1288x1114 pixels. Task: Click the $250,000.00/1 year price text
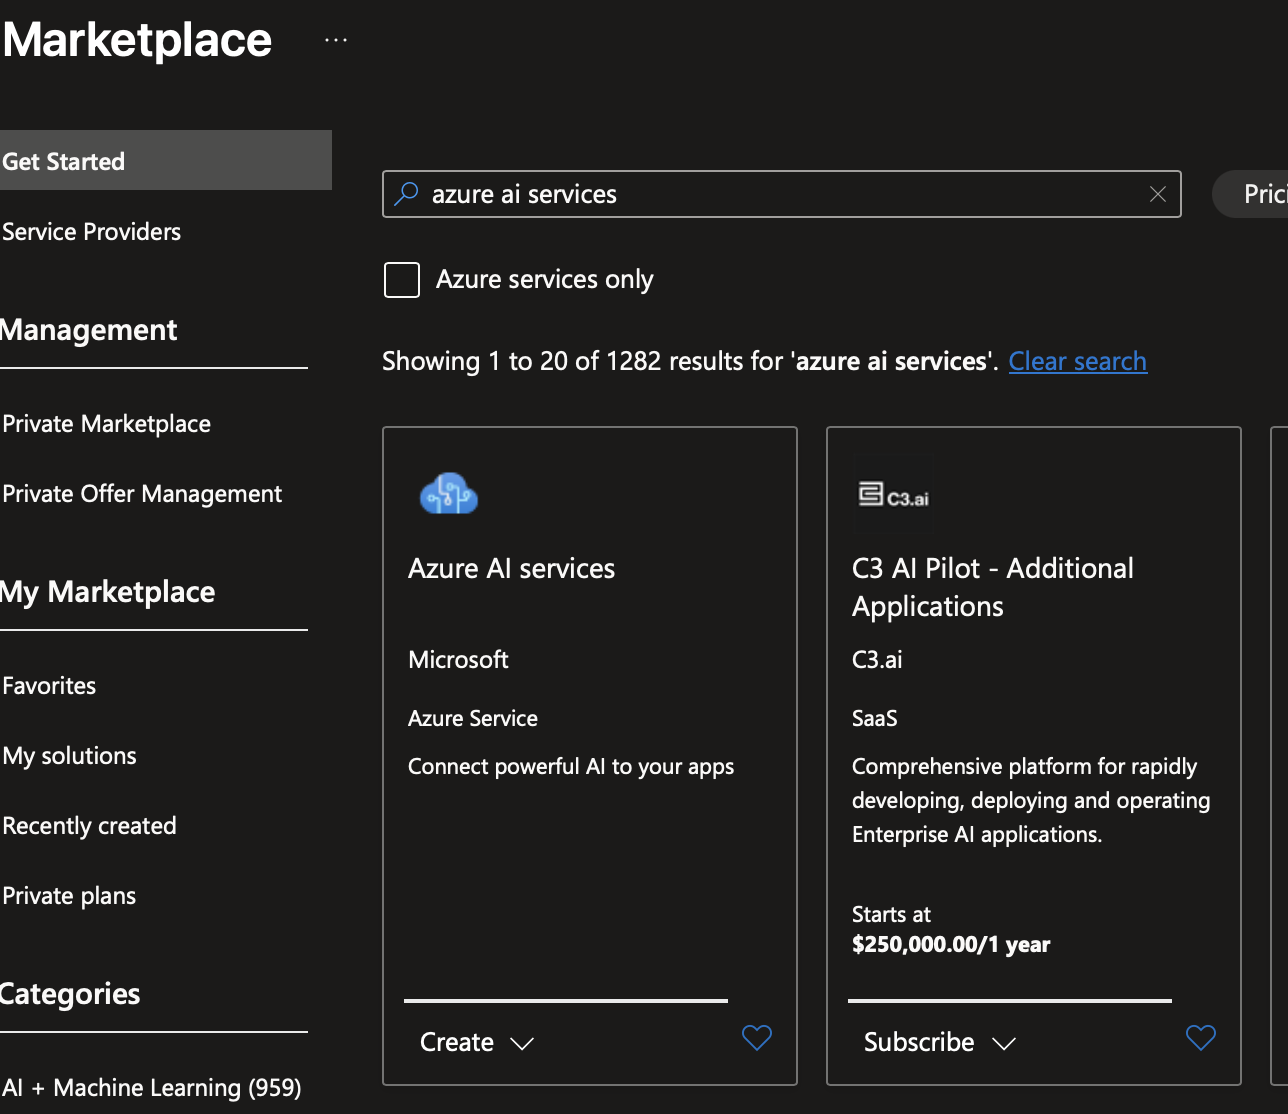951,945
